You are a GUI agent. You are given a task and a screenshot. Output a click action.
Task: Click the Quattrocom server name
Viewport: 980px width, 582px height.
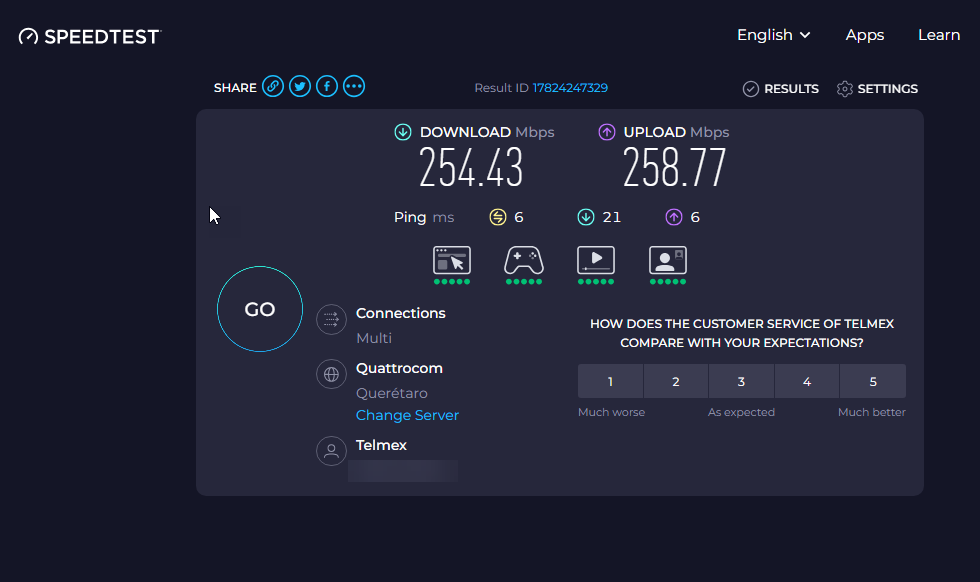point(399,368)
